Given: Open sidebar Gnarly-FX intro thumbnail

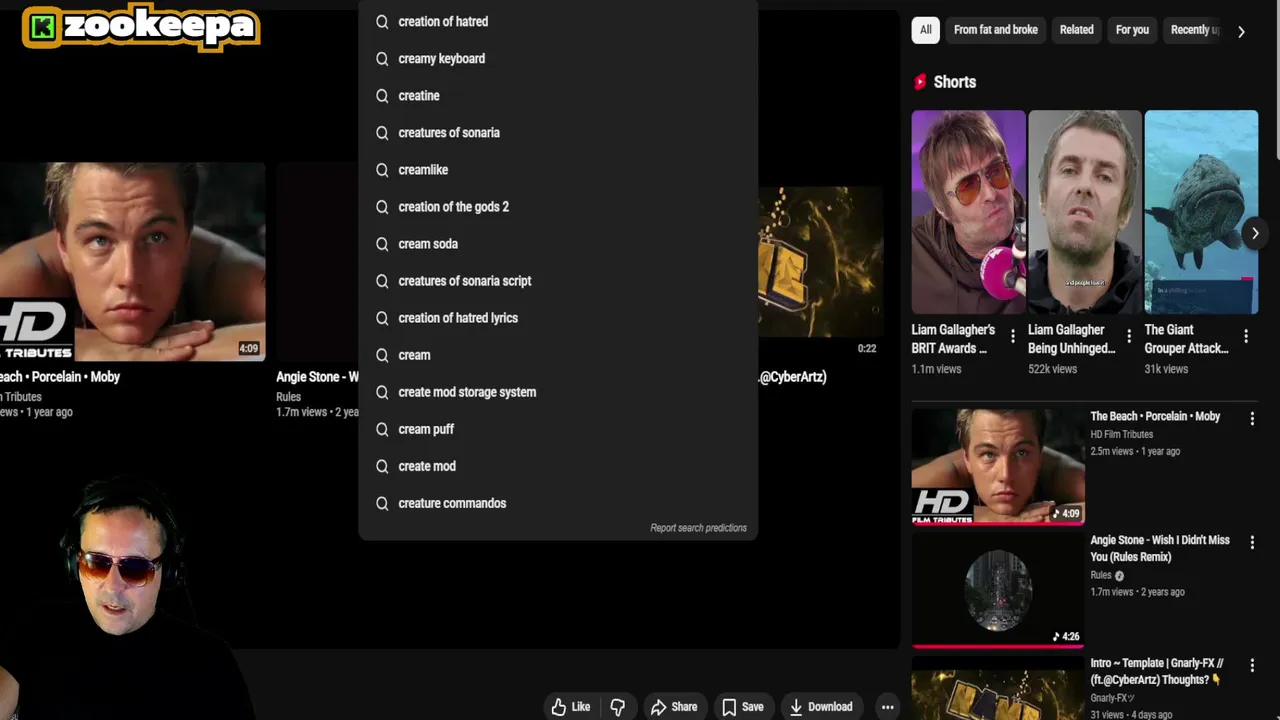Looking at the screenshot, I should tap(998, 690).
